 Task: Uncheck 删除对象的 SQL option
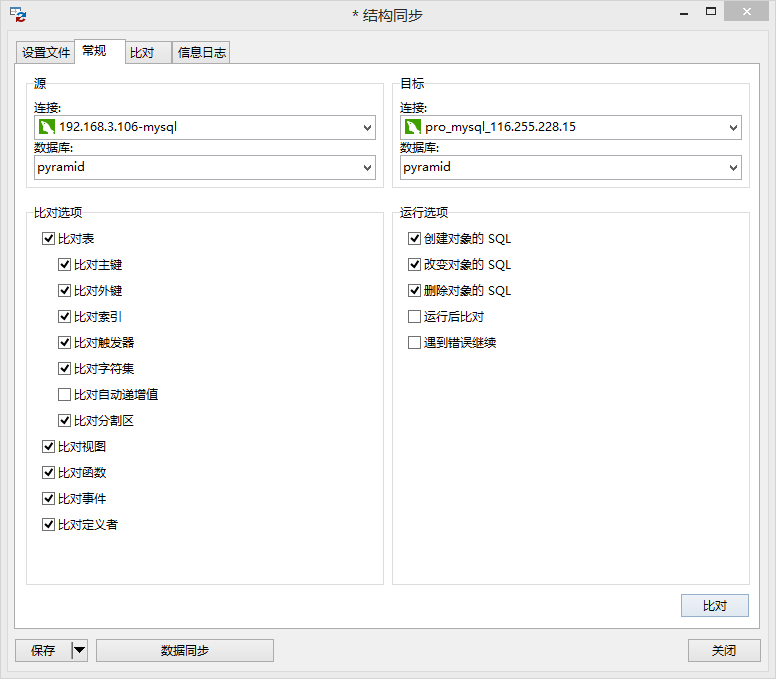pos(414,291)
